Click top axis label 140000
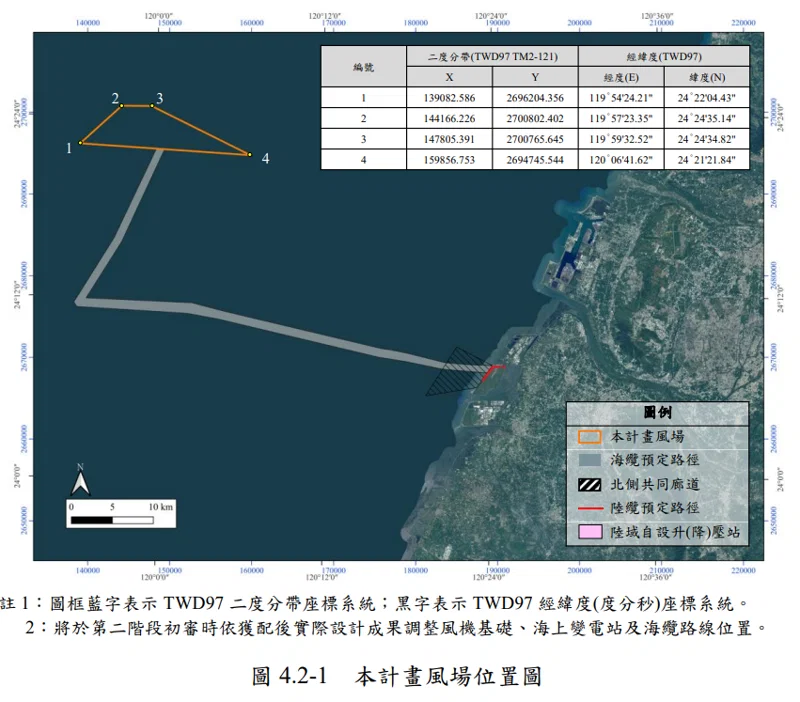Screen dimensions: 800x702 coord(88,23)
